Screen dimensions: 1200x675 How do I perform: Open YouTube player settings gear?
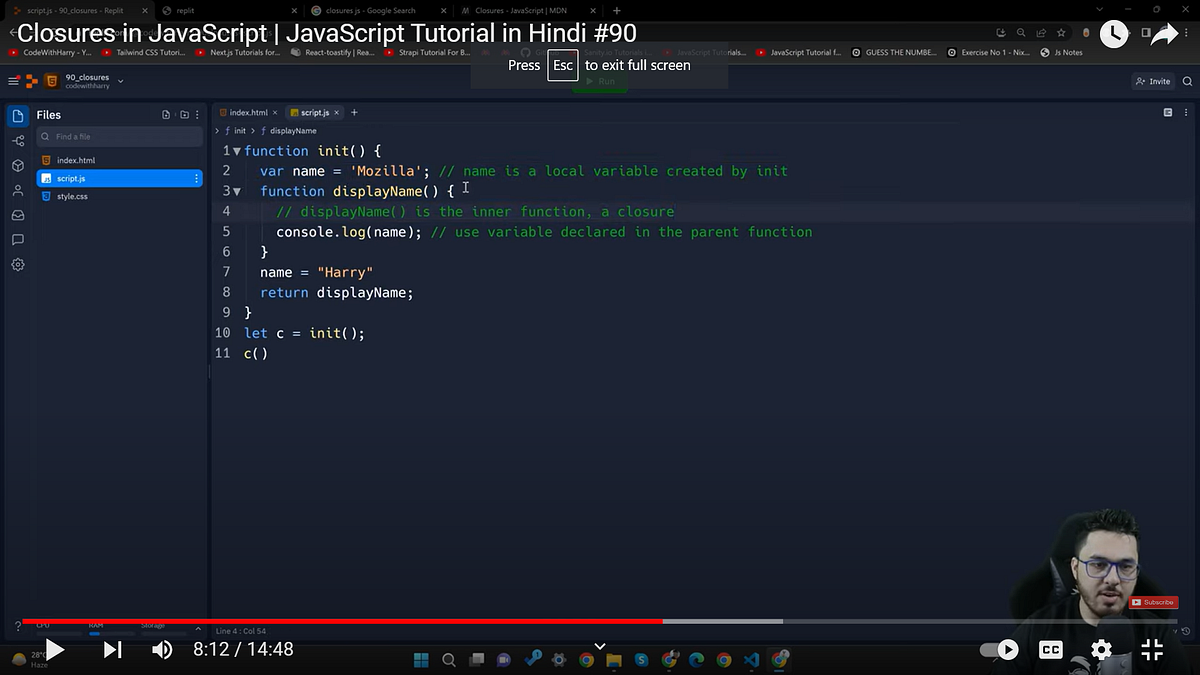tap(1100, 650)
